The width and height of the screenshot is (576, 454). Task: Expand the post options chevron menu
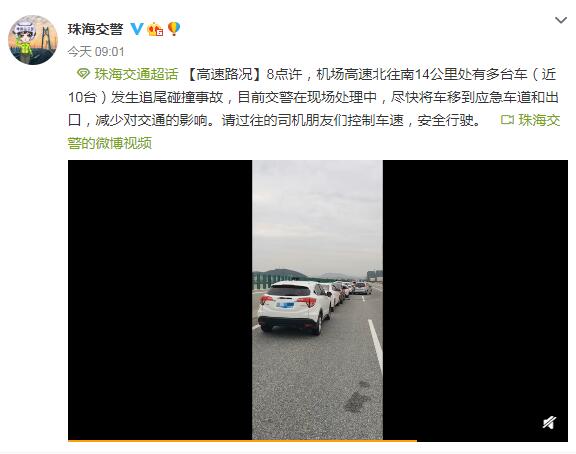click(x=561, y=20)
